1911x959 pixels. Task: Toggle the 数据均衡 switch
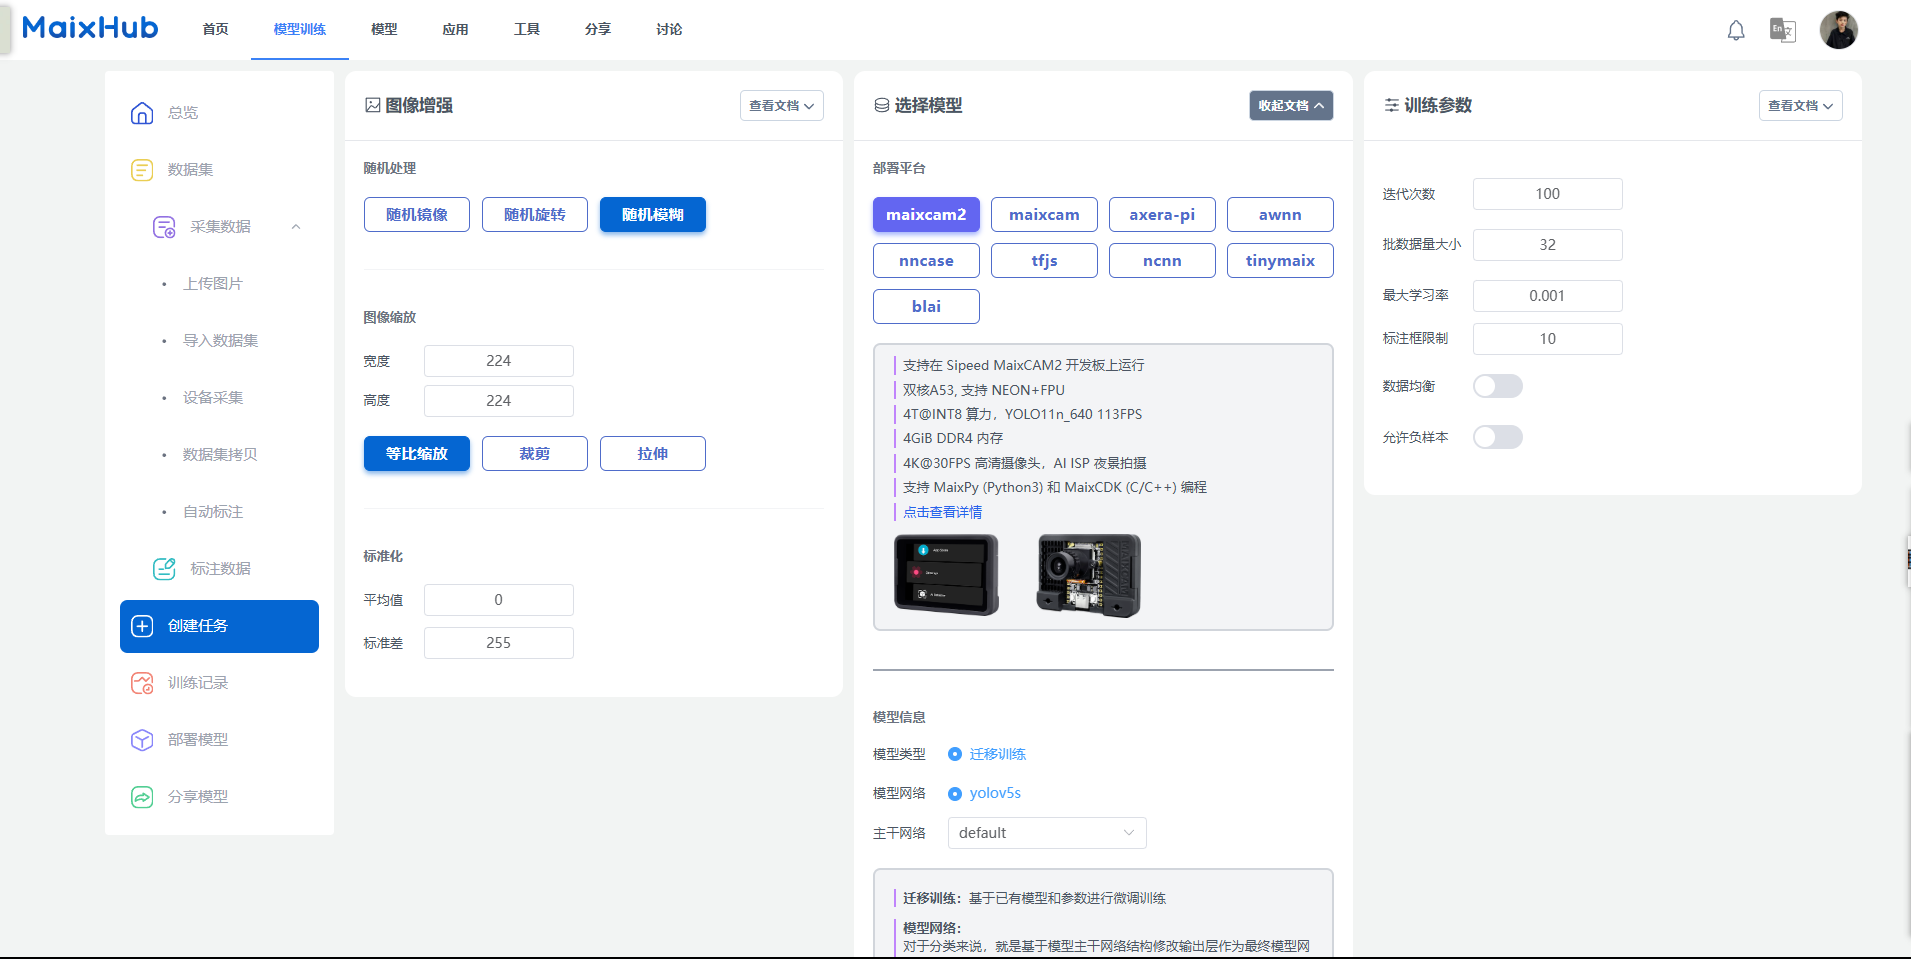pyautogui.click(x=1498, y=386)
